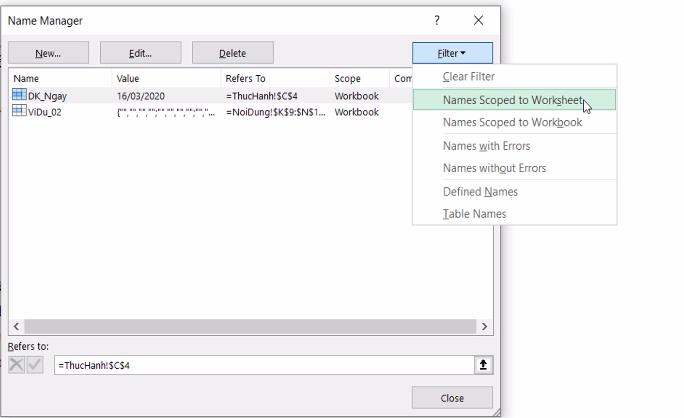Click Workbook scope of the DK_Ngay row
Viewport: 684px width, 418px height.
(356, 96)
